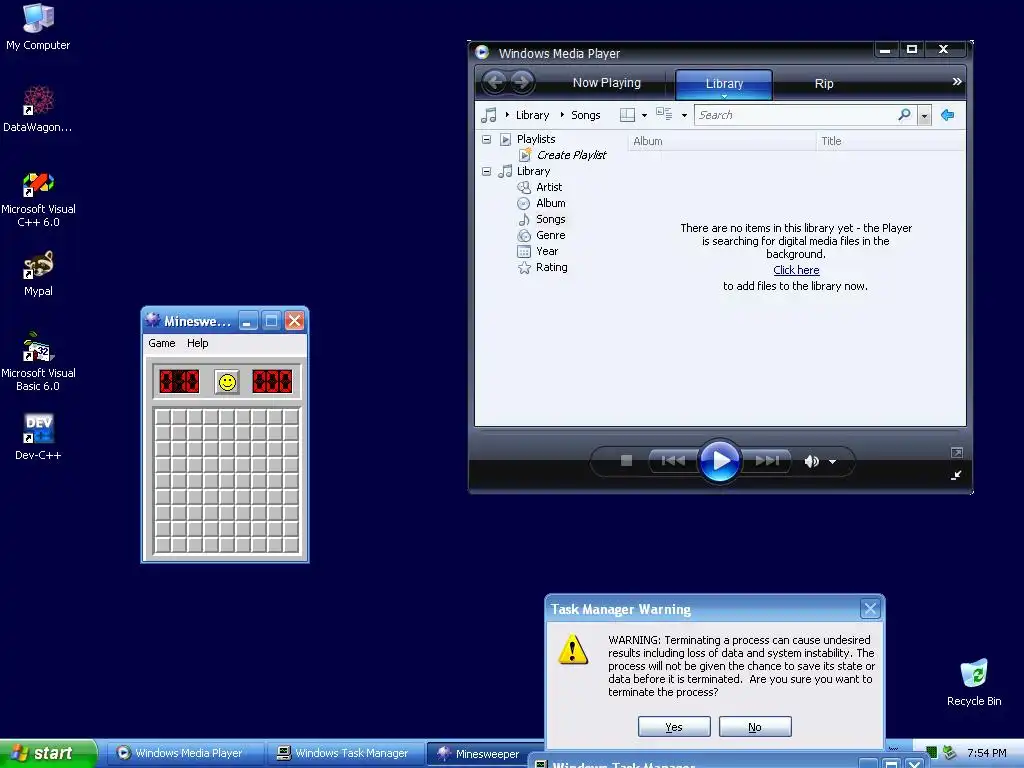Open the Minesweeper Help menu
Screen dimensions: 1024x768
pos(197,344)
